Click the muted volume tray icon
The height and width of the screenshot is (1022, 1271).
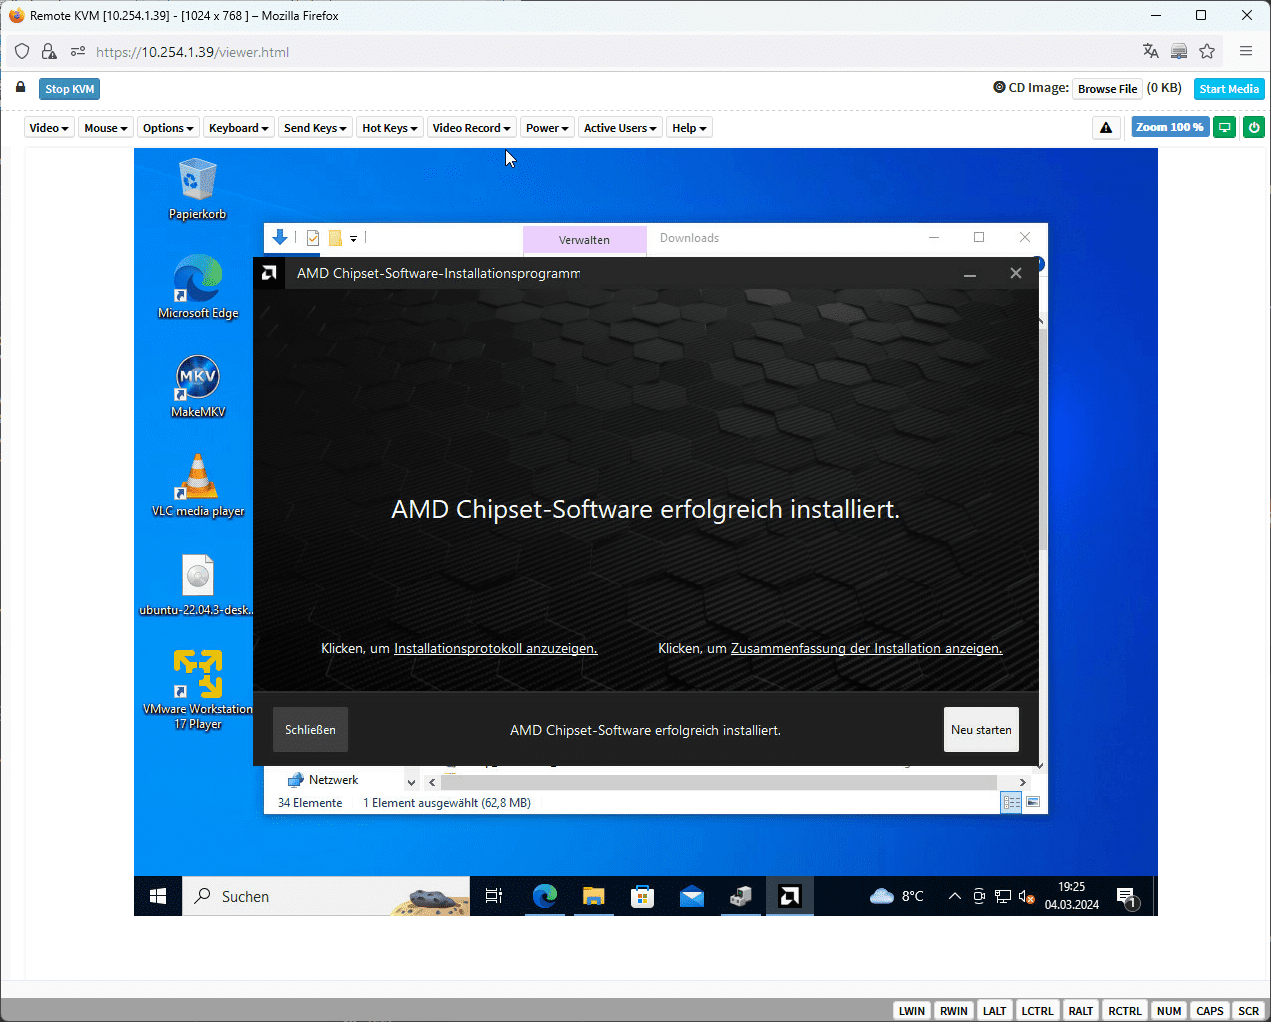(x=1026, y=897)
